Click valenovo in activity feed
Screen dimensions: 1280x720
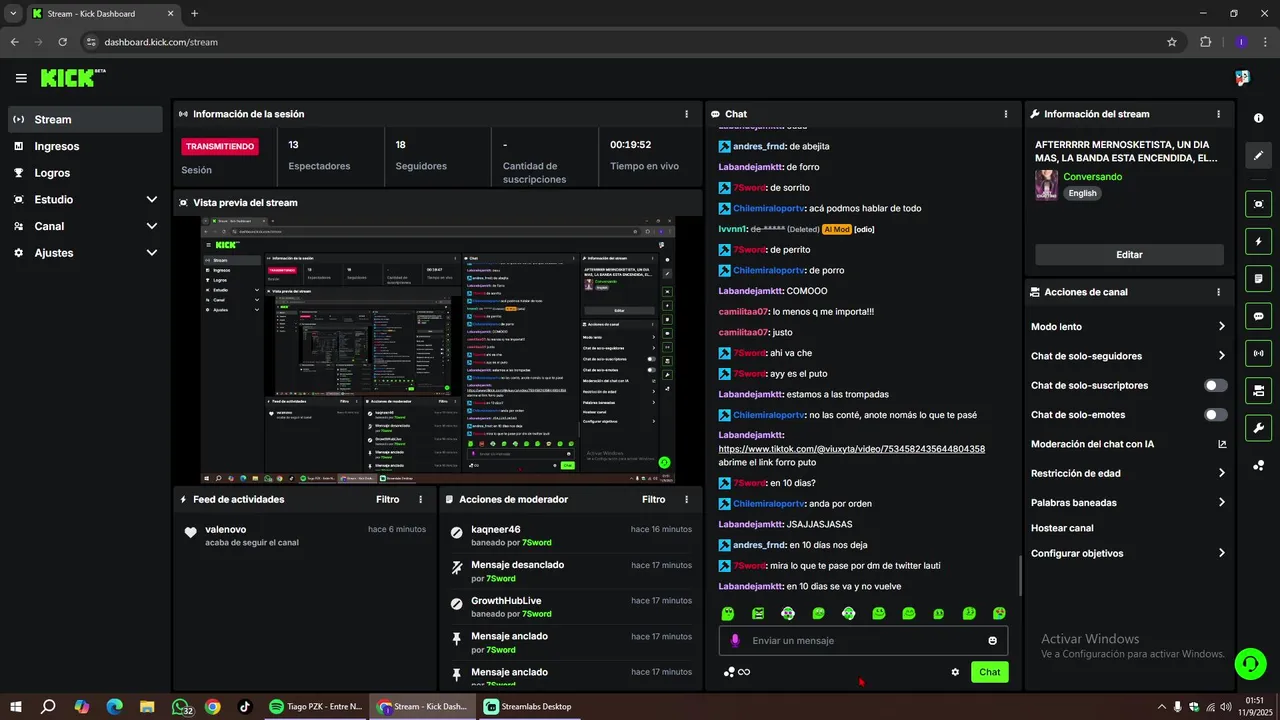tap(225, 529)
